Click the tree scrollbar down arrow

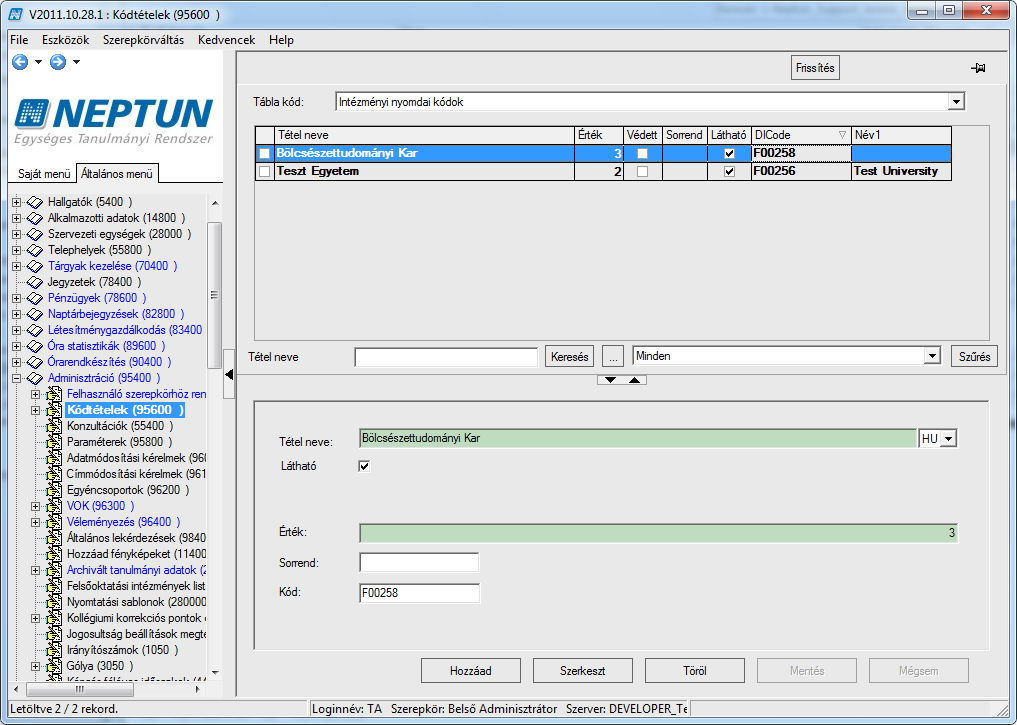215,672
